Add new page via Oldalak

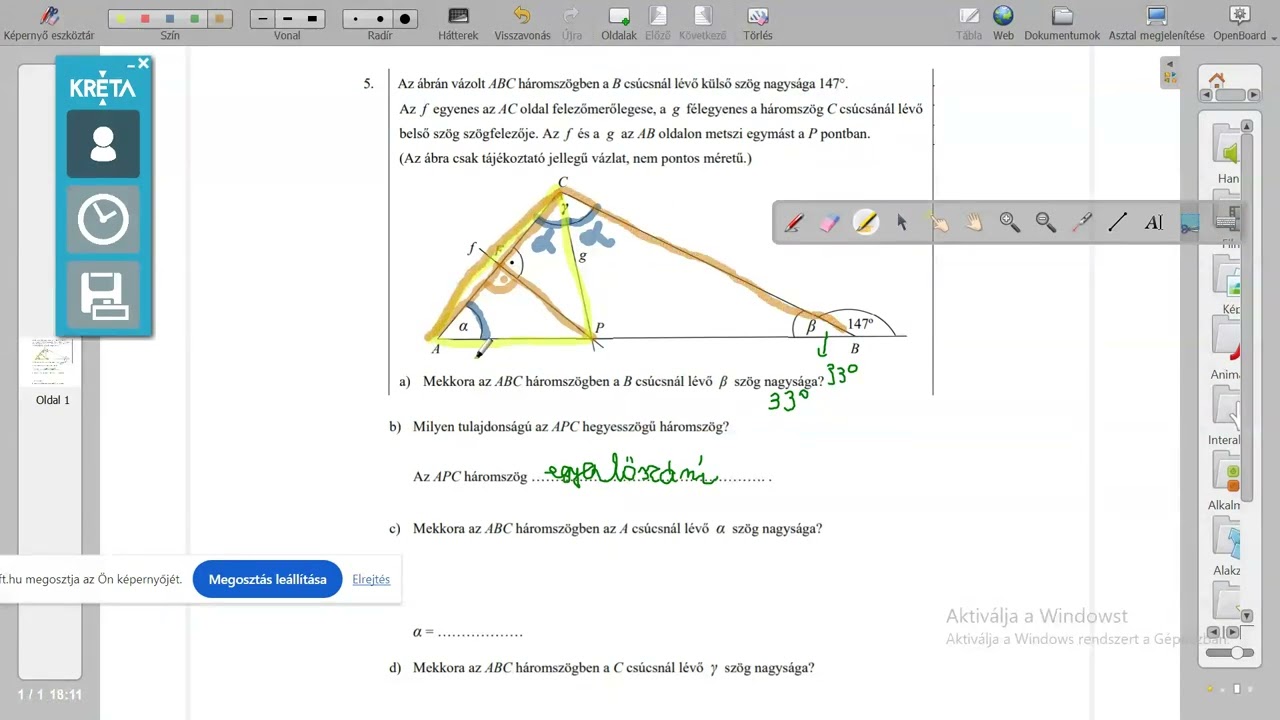pos(619,23)
